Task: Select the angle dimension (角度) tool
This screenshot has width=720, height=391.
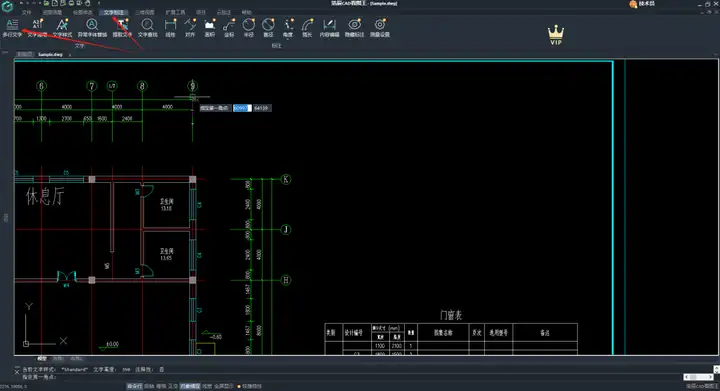Action: click(x=288, y=28)
